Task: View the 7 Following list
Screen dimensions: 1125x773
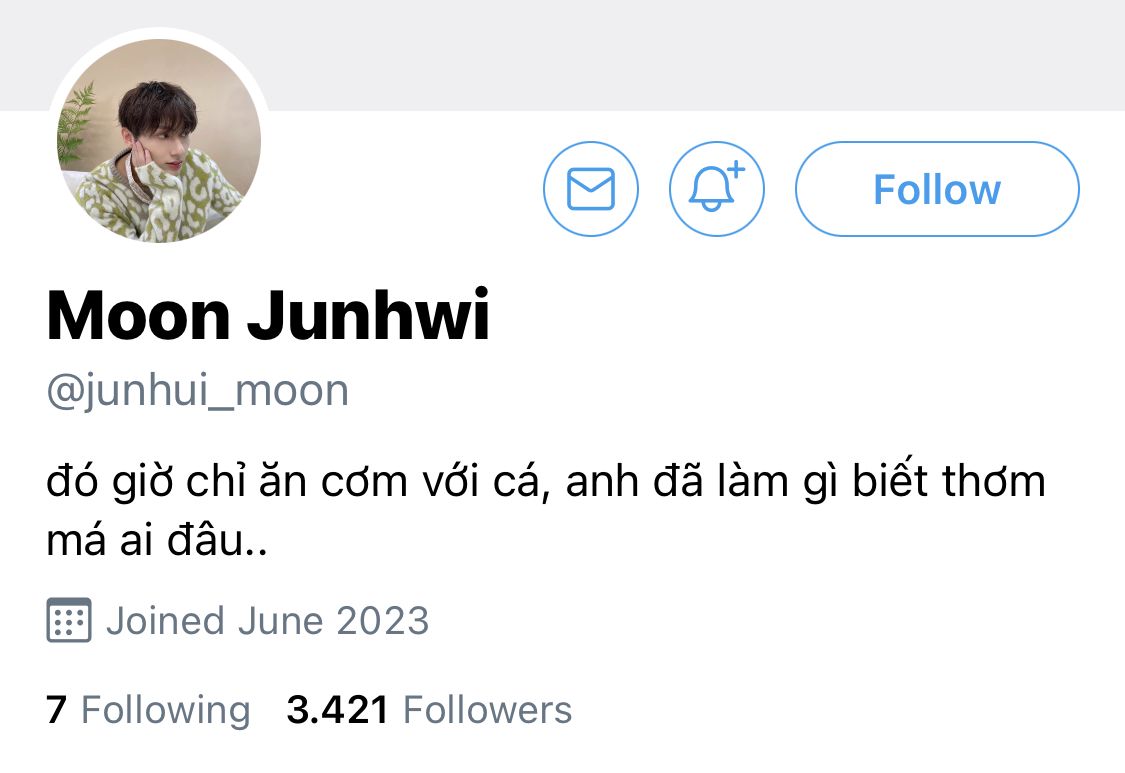Action: (149, 710)
